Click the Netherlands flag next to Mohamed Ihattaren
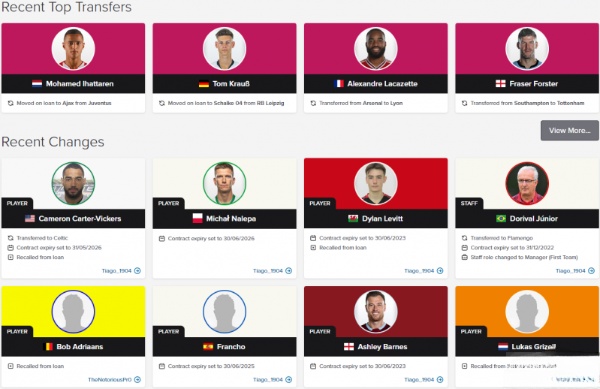Screen dimensions: 600x389 [x=37, y=84]
